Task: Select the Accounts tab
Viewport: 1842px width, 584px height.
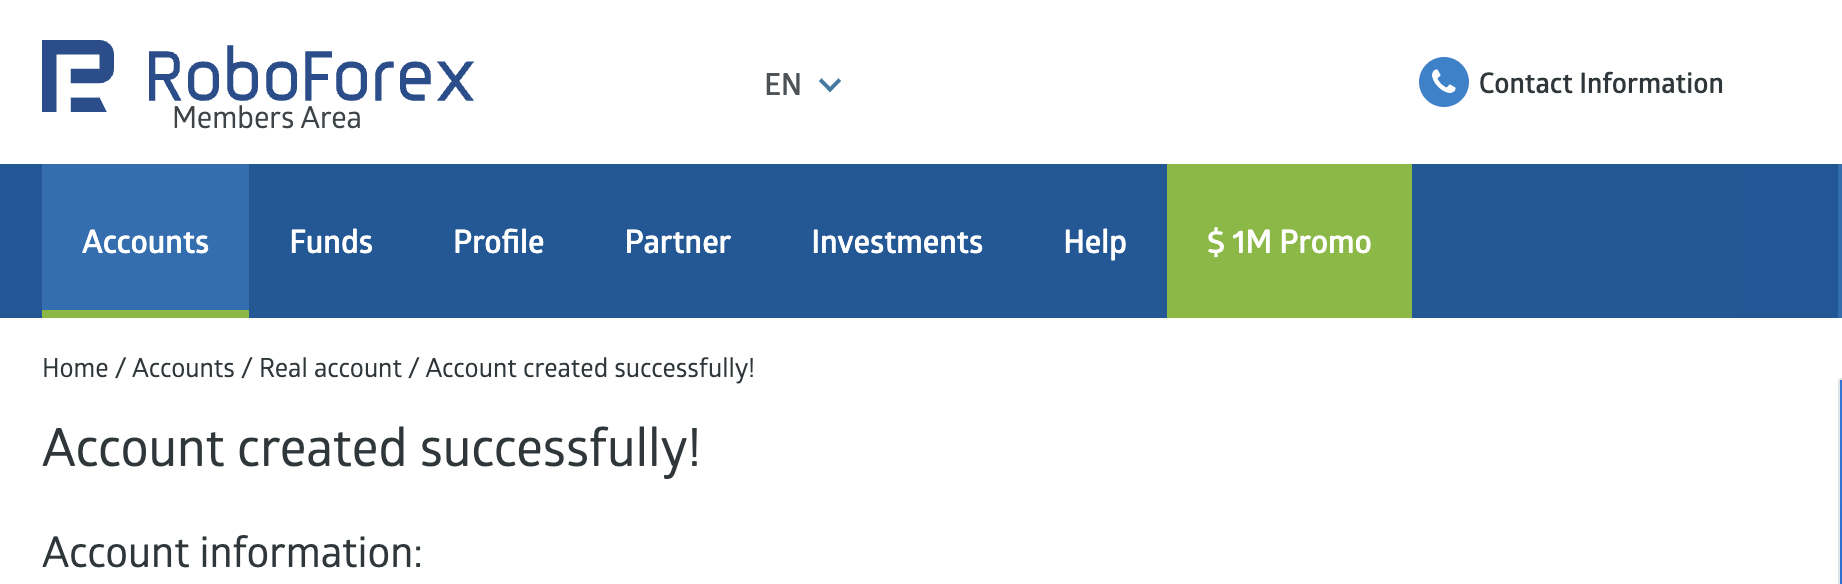Action: pos(145,242)
